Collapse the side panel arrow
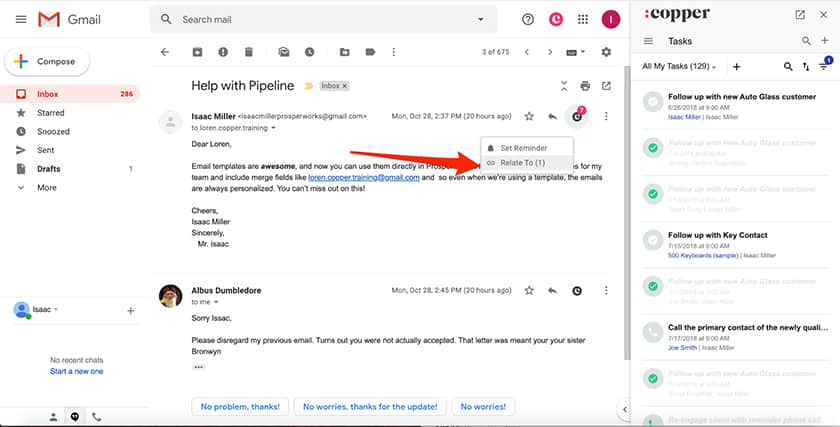Image resolution: width=840 pixels, height=427 pixels. (x=625, y=410)
